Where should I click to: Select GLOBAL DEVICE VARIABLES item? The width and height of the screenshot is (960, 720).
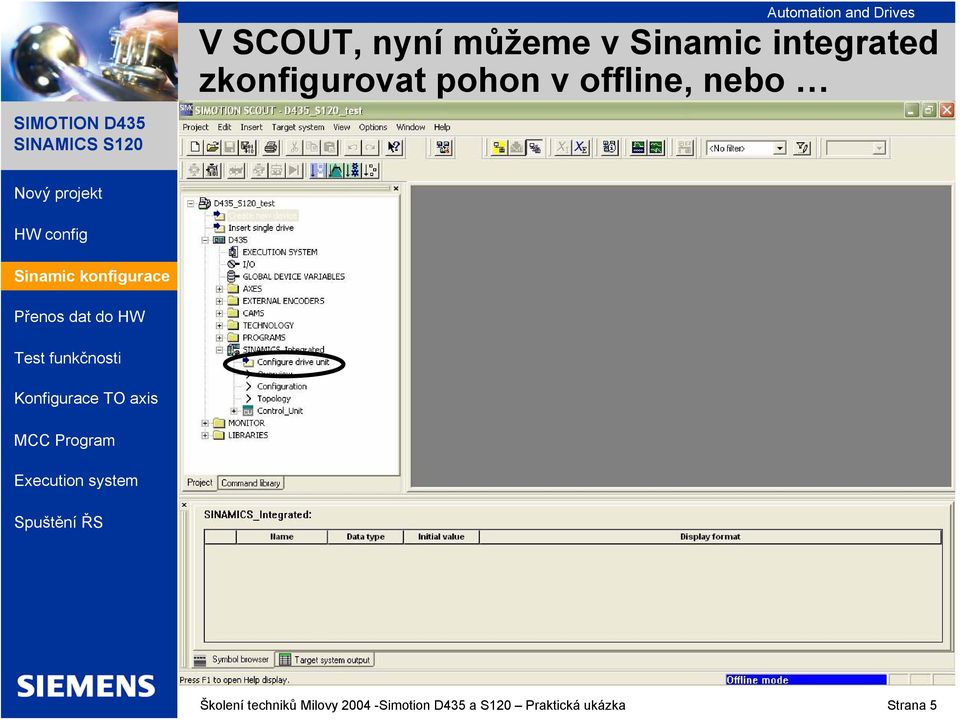point(293,277)
